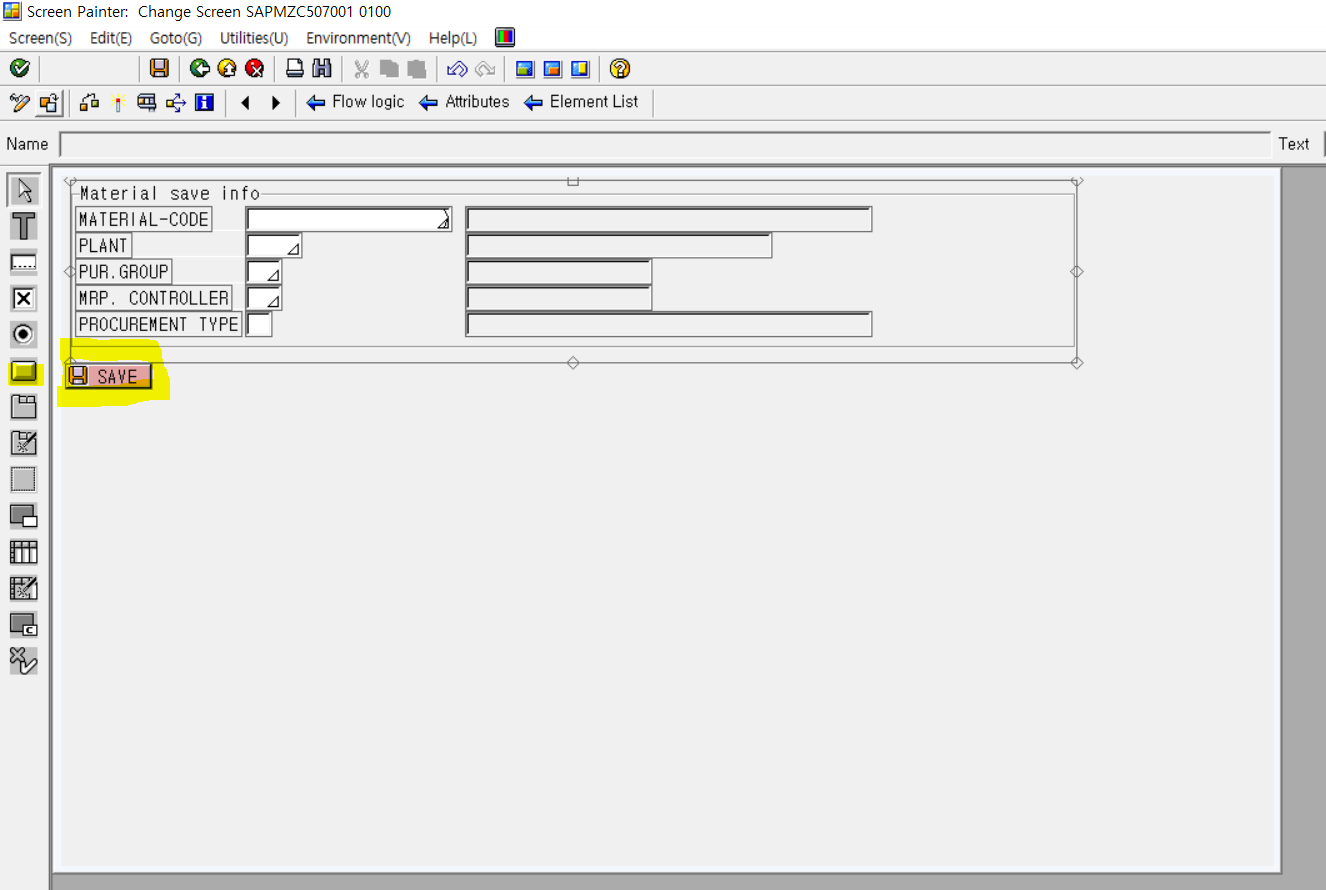The image size is (1326, 890).
Task: Select the PROCUREMENT TYPE input field
Action: 259,324
